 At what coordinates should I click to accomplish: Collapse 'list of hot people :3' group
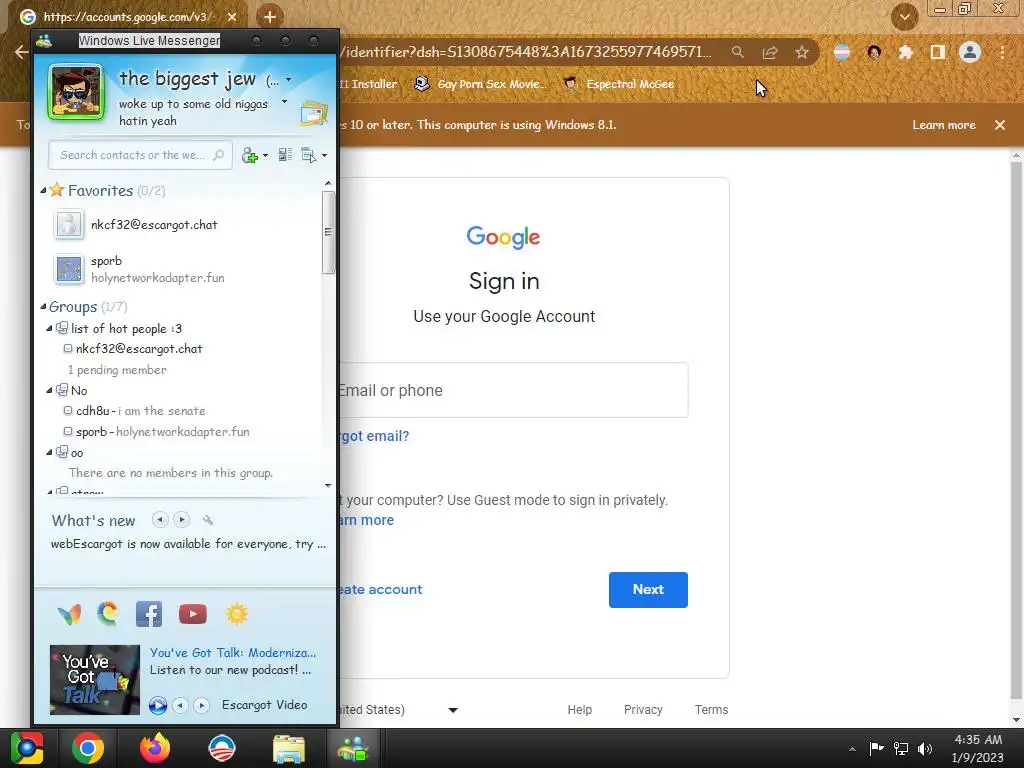point(49,328)
